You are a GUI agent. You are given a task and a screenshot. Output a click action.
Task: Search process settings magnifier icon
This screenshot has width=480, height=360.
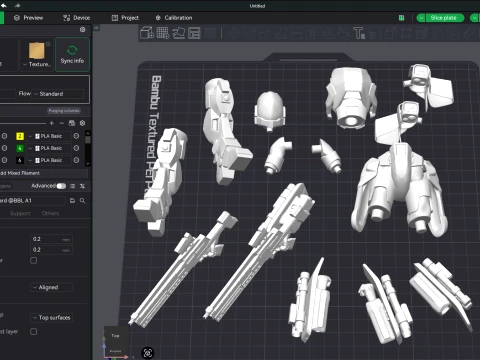pos(82,200)
